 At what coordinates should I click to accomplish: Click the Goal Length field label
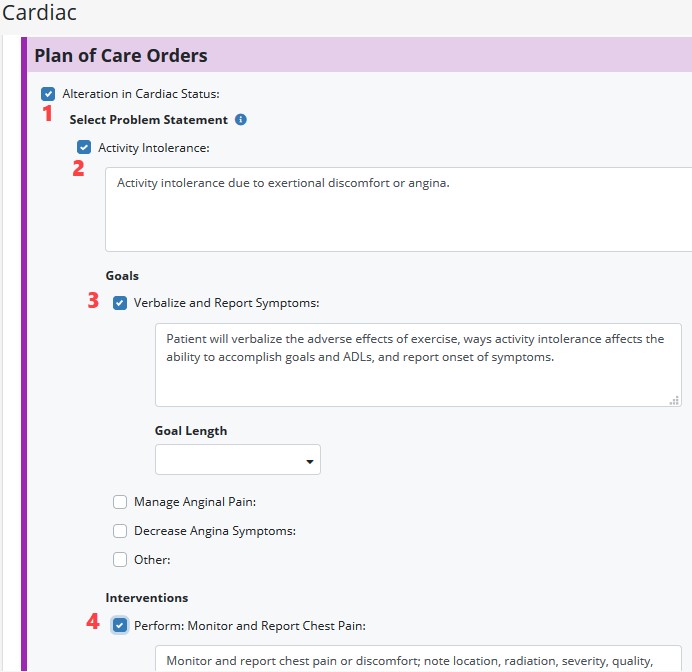coord(191,431)
